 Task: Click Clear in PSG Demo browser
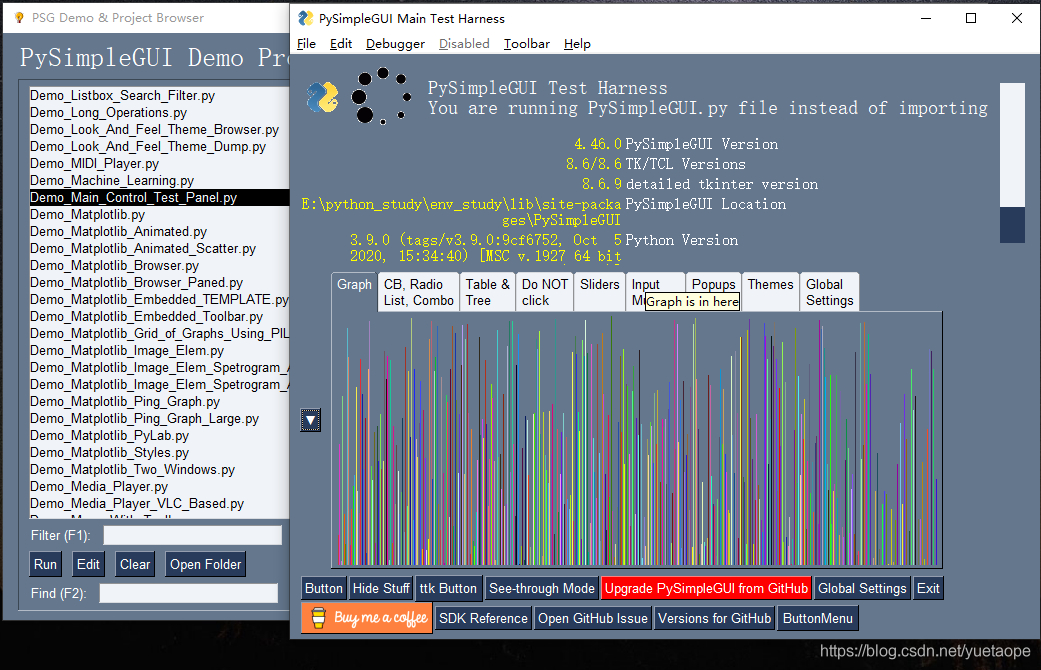click(x=135, y=564)
